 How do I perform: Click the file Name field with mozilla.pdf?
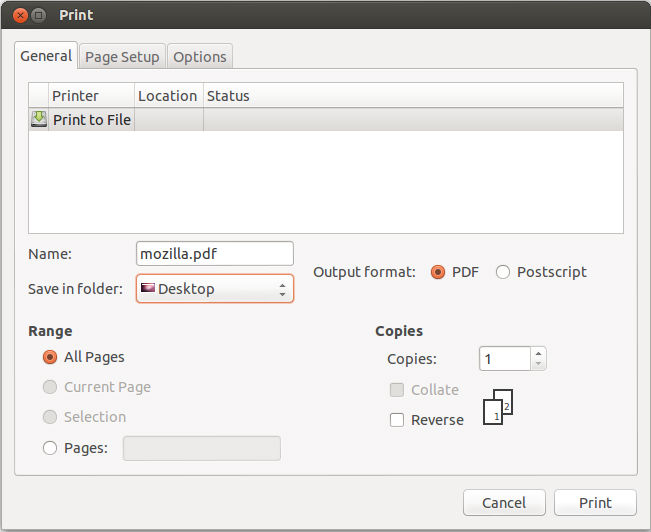pos(215,254)
